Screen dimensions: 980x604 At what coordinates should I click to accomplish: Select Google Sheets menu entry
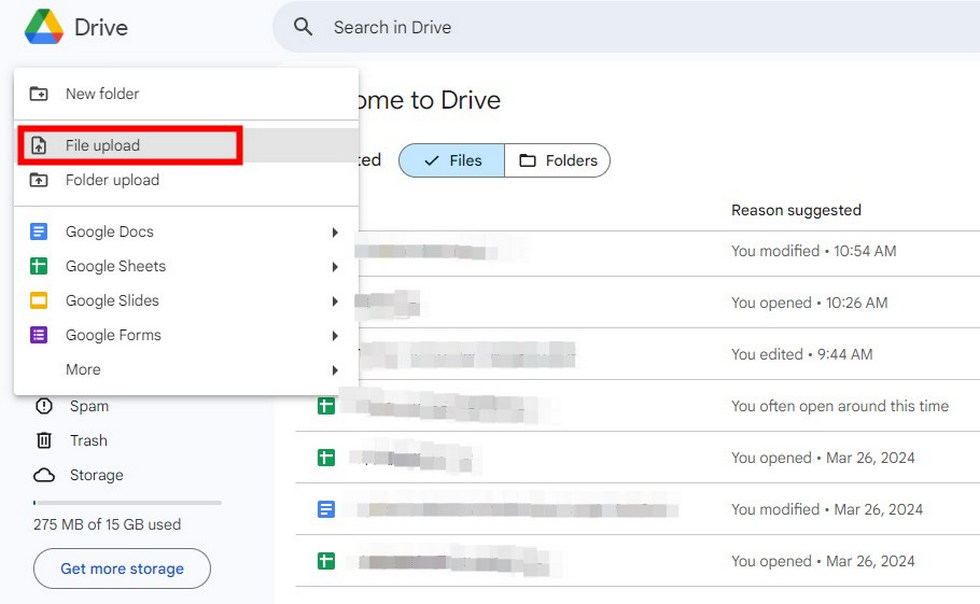pyautogui.click(x=186, y=266)
